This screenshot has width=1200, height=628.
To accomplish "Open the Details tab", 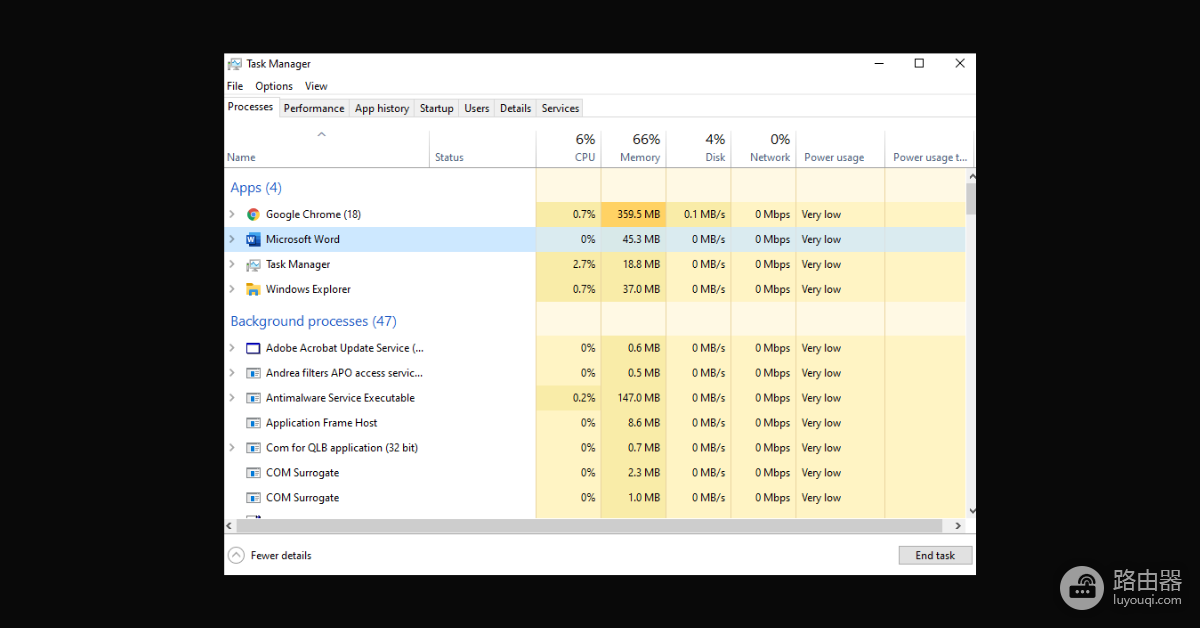I will pyautogui.click(x=516, y=108).
